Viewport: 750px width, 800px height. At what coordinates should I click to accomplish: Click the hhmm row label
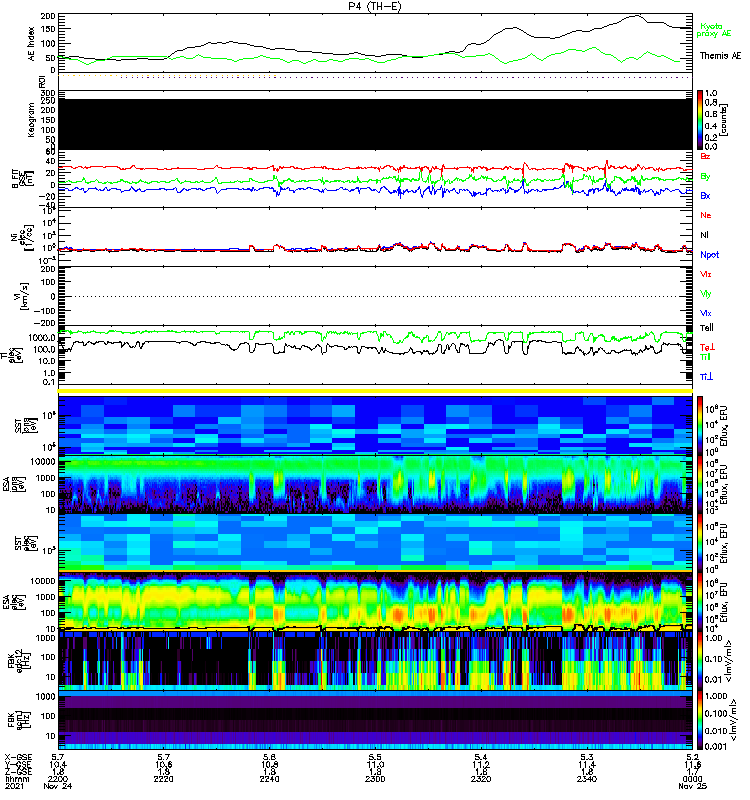pyautogui.click(x=18, y=779)
